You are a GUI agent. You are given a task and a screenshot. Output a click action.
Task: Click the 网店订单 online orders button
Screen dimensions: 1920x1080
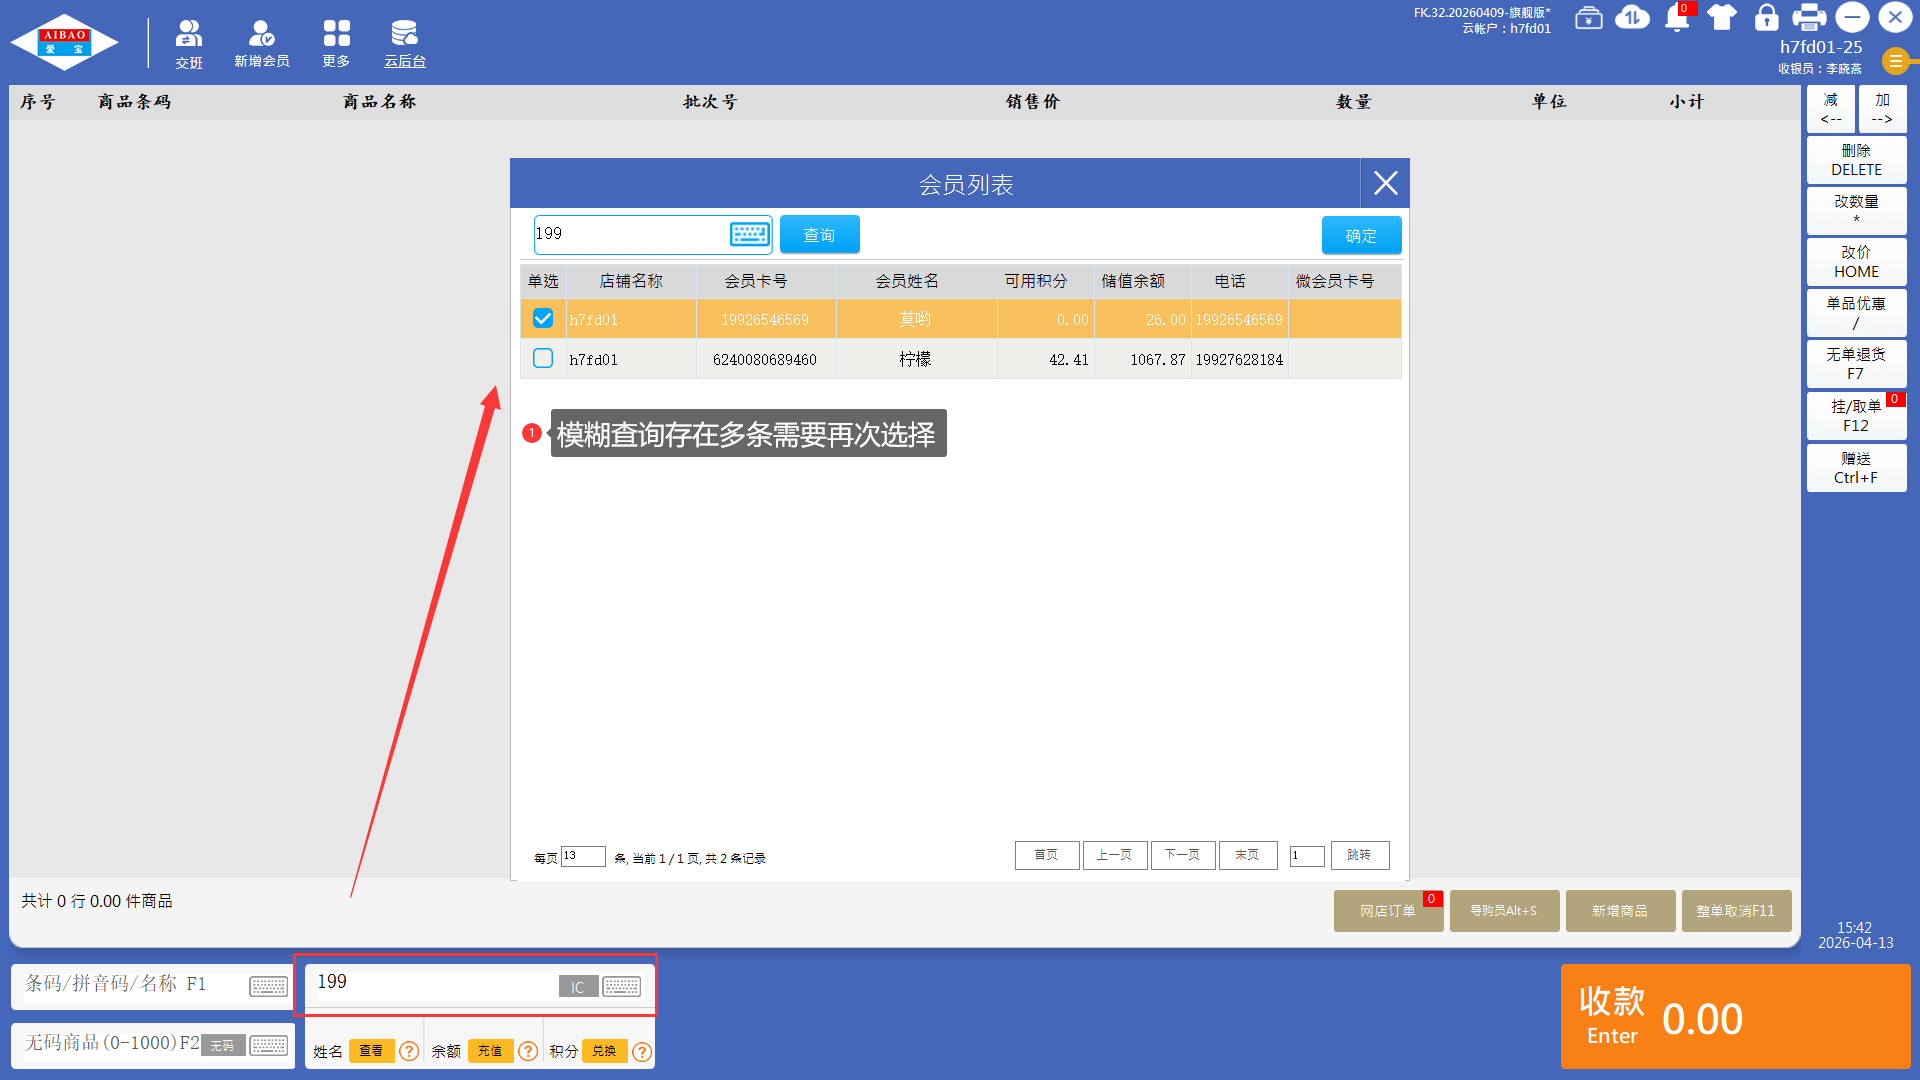[x=1387, y=911]
